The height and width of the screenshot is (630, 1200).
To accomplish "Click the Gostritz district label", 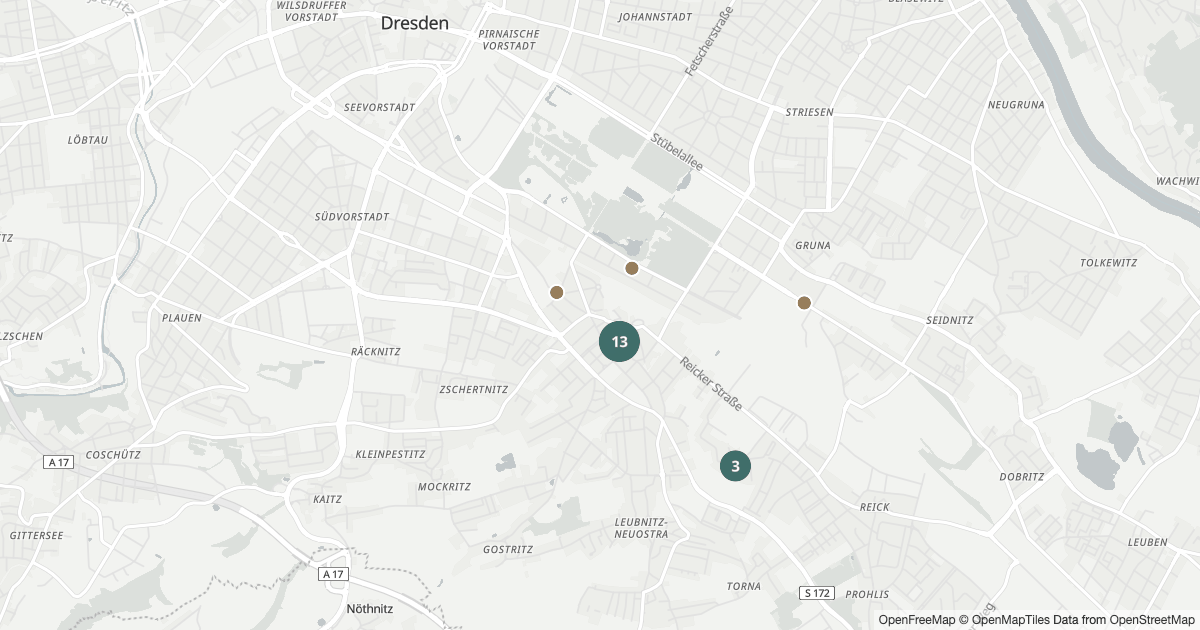I will (508, 549).
